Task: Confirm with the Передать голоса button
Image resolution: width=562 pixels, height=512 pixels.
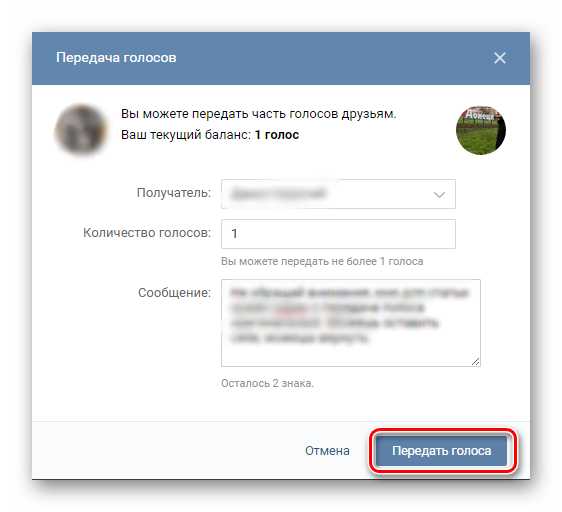Action: point(442,451)
